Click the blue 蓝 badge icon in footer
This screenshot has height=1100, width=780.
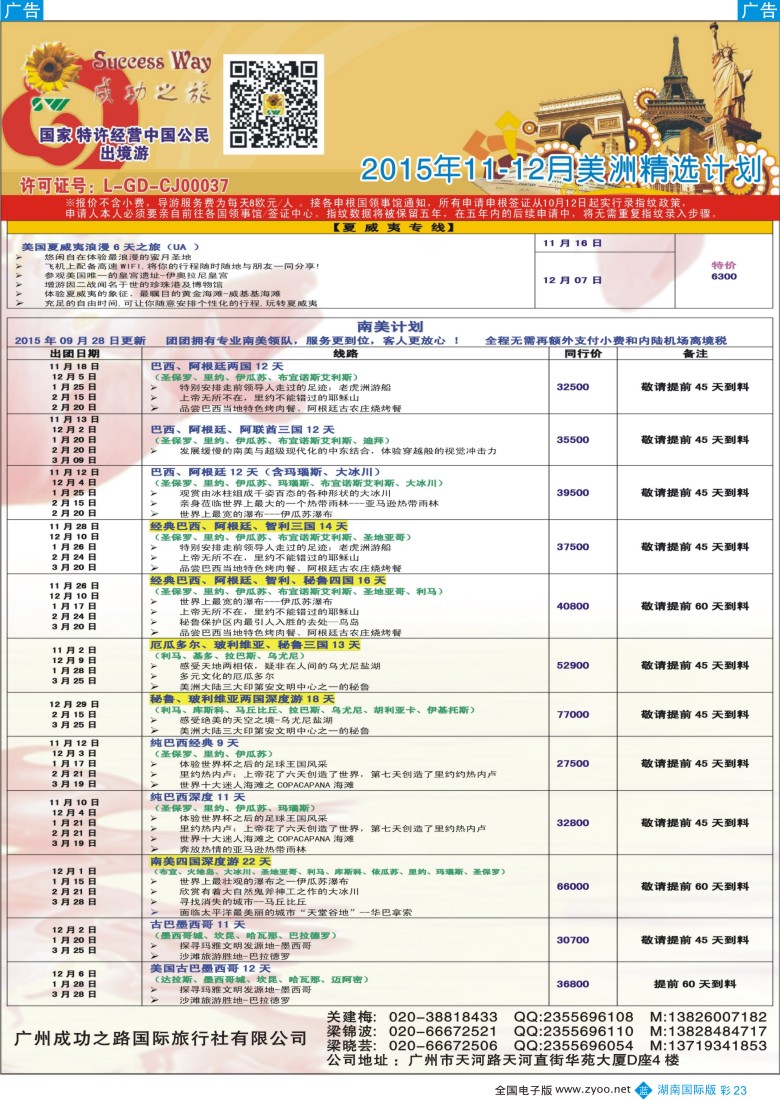pos(644,1090)
